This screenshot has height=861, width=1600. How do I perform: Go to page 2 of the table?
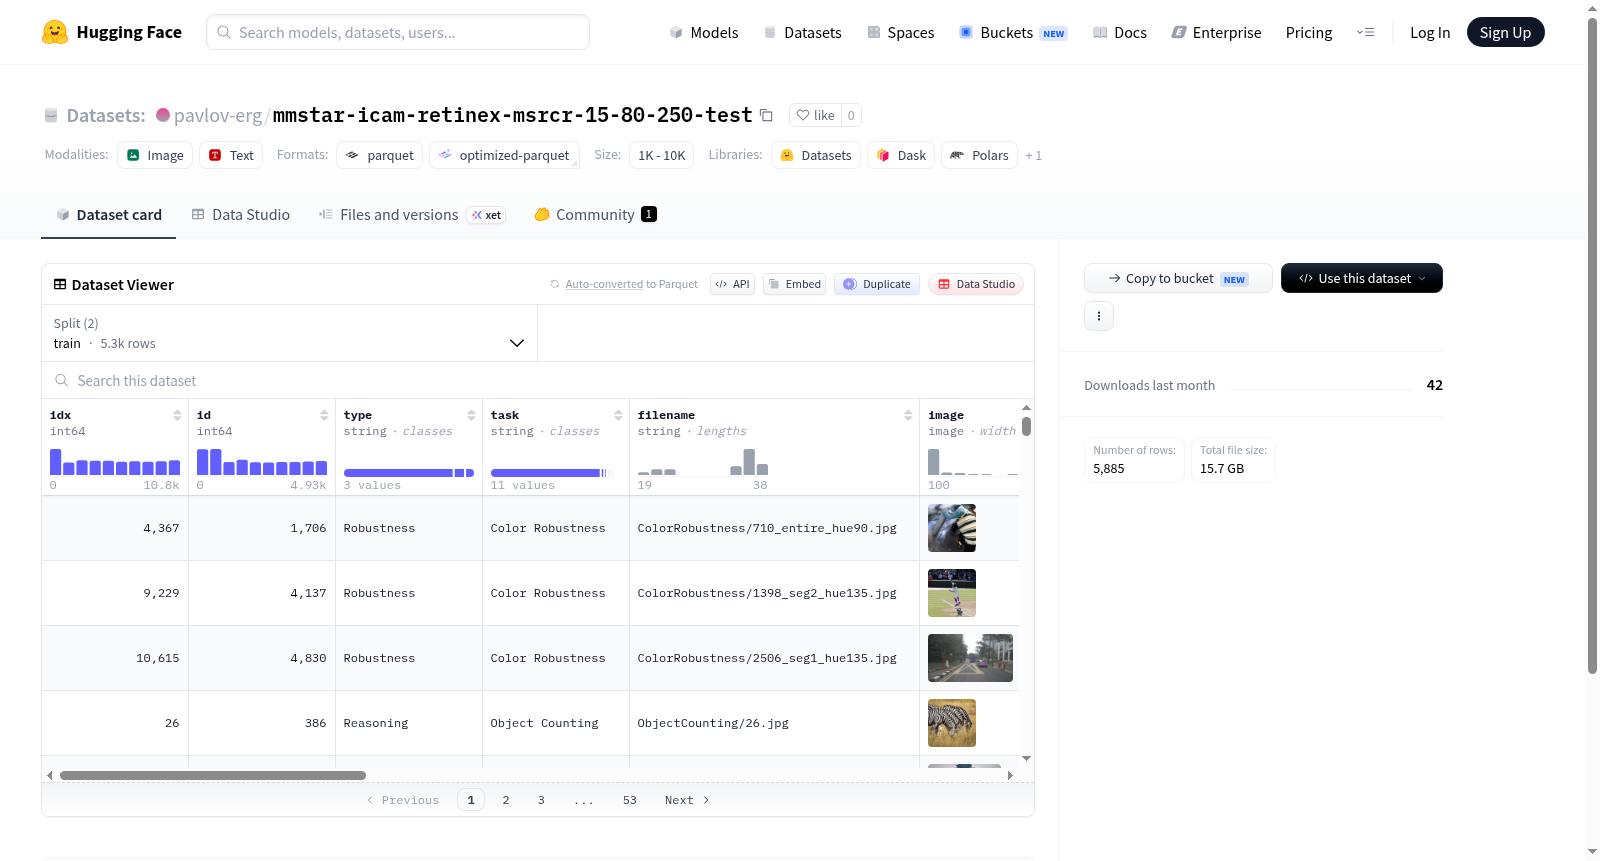click(x=506, y=800)
